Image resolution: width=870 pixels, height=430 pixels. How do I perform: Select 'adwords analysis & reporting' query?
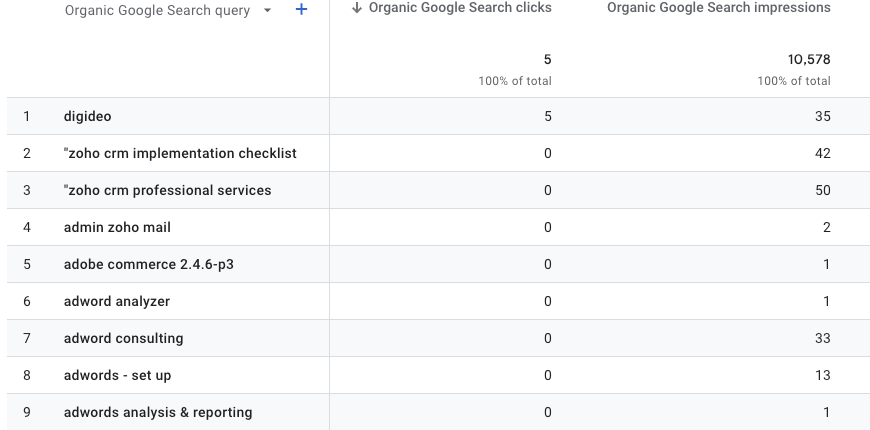point(158,413)
